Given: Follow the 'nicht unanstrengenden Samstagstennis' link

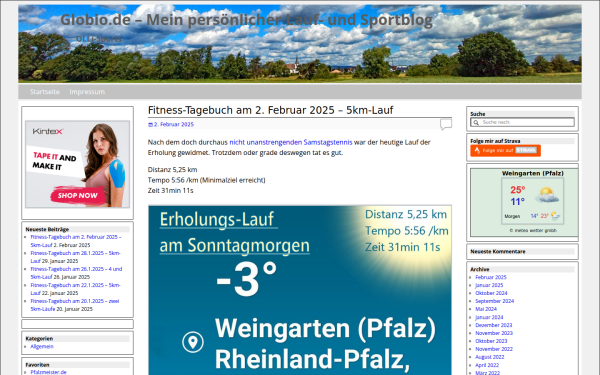Looking at the screenshot, I should point(290,142).
